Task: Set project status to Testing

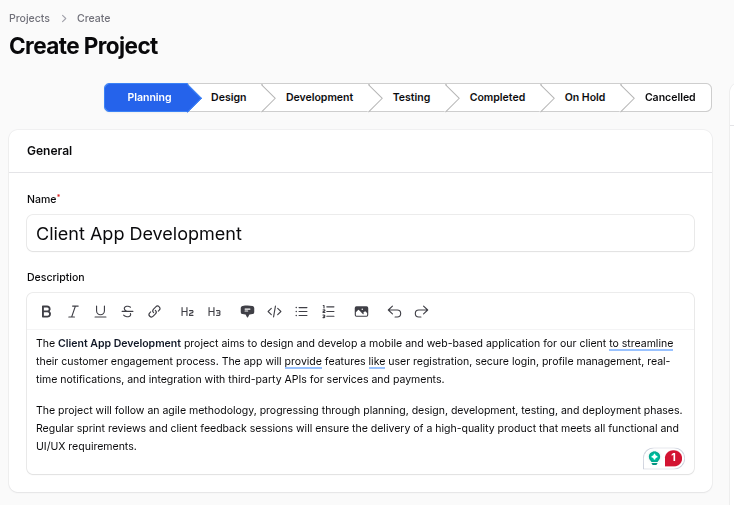Action: tap(411, 97)
